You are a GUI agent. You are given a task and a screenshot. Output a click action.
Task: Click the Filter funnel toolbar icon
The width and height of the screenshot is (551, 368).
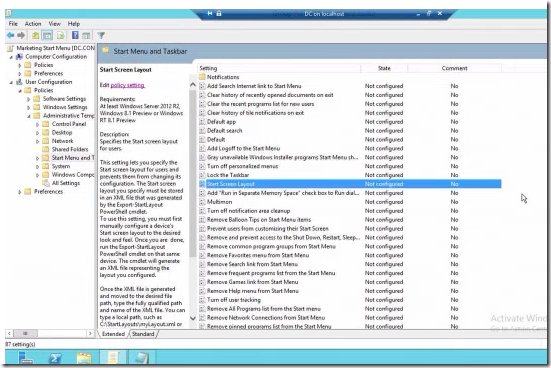[x=101, y=35]
